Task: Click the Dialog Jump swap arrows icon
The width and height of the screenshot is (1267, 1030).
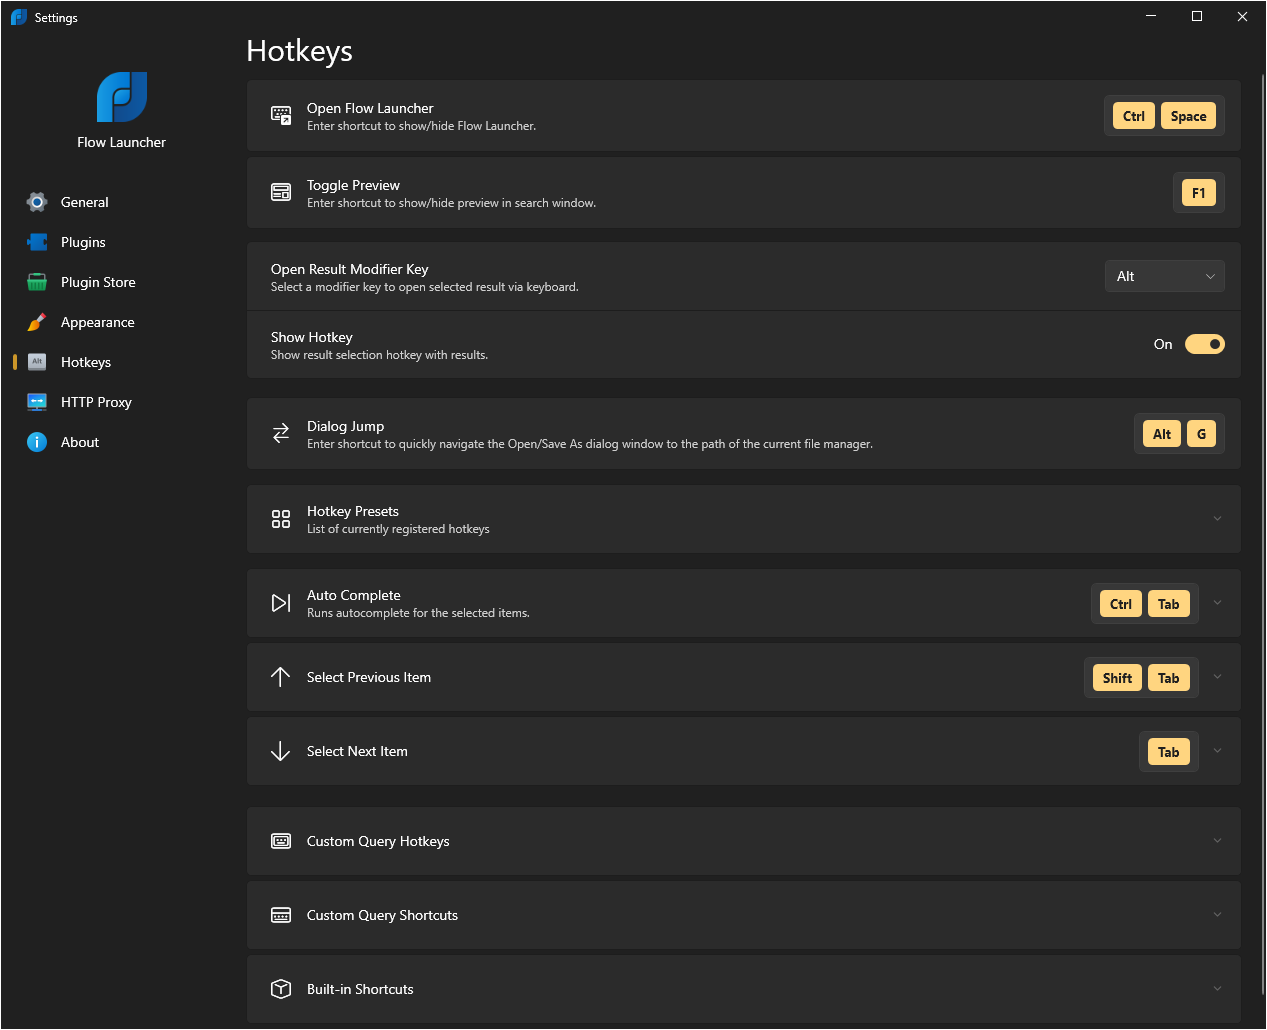Action: click(281, 433)
